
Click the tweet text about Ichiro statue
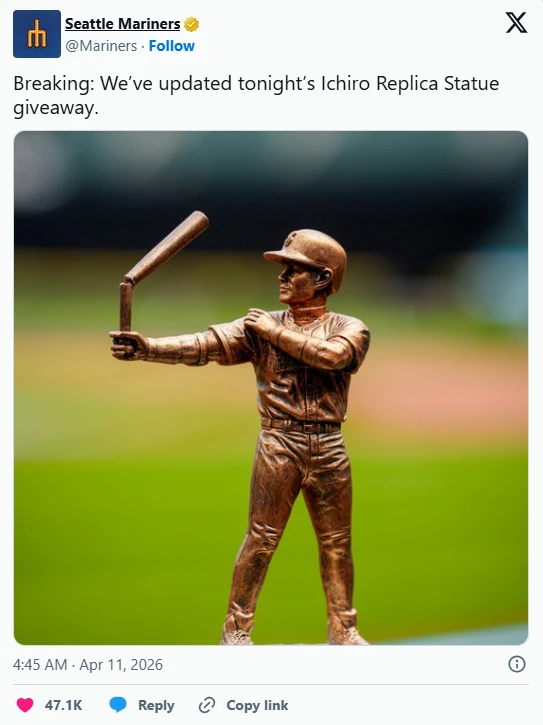click(256, 95)
